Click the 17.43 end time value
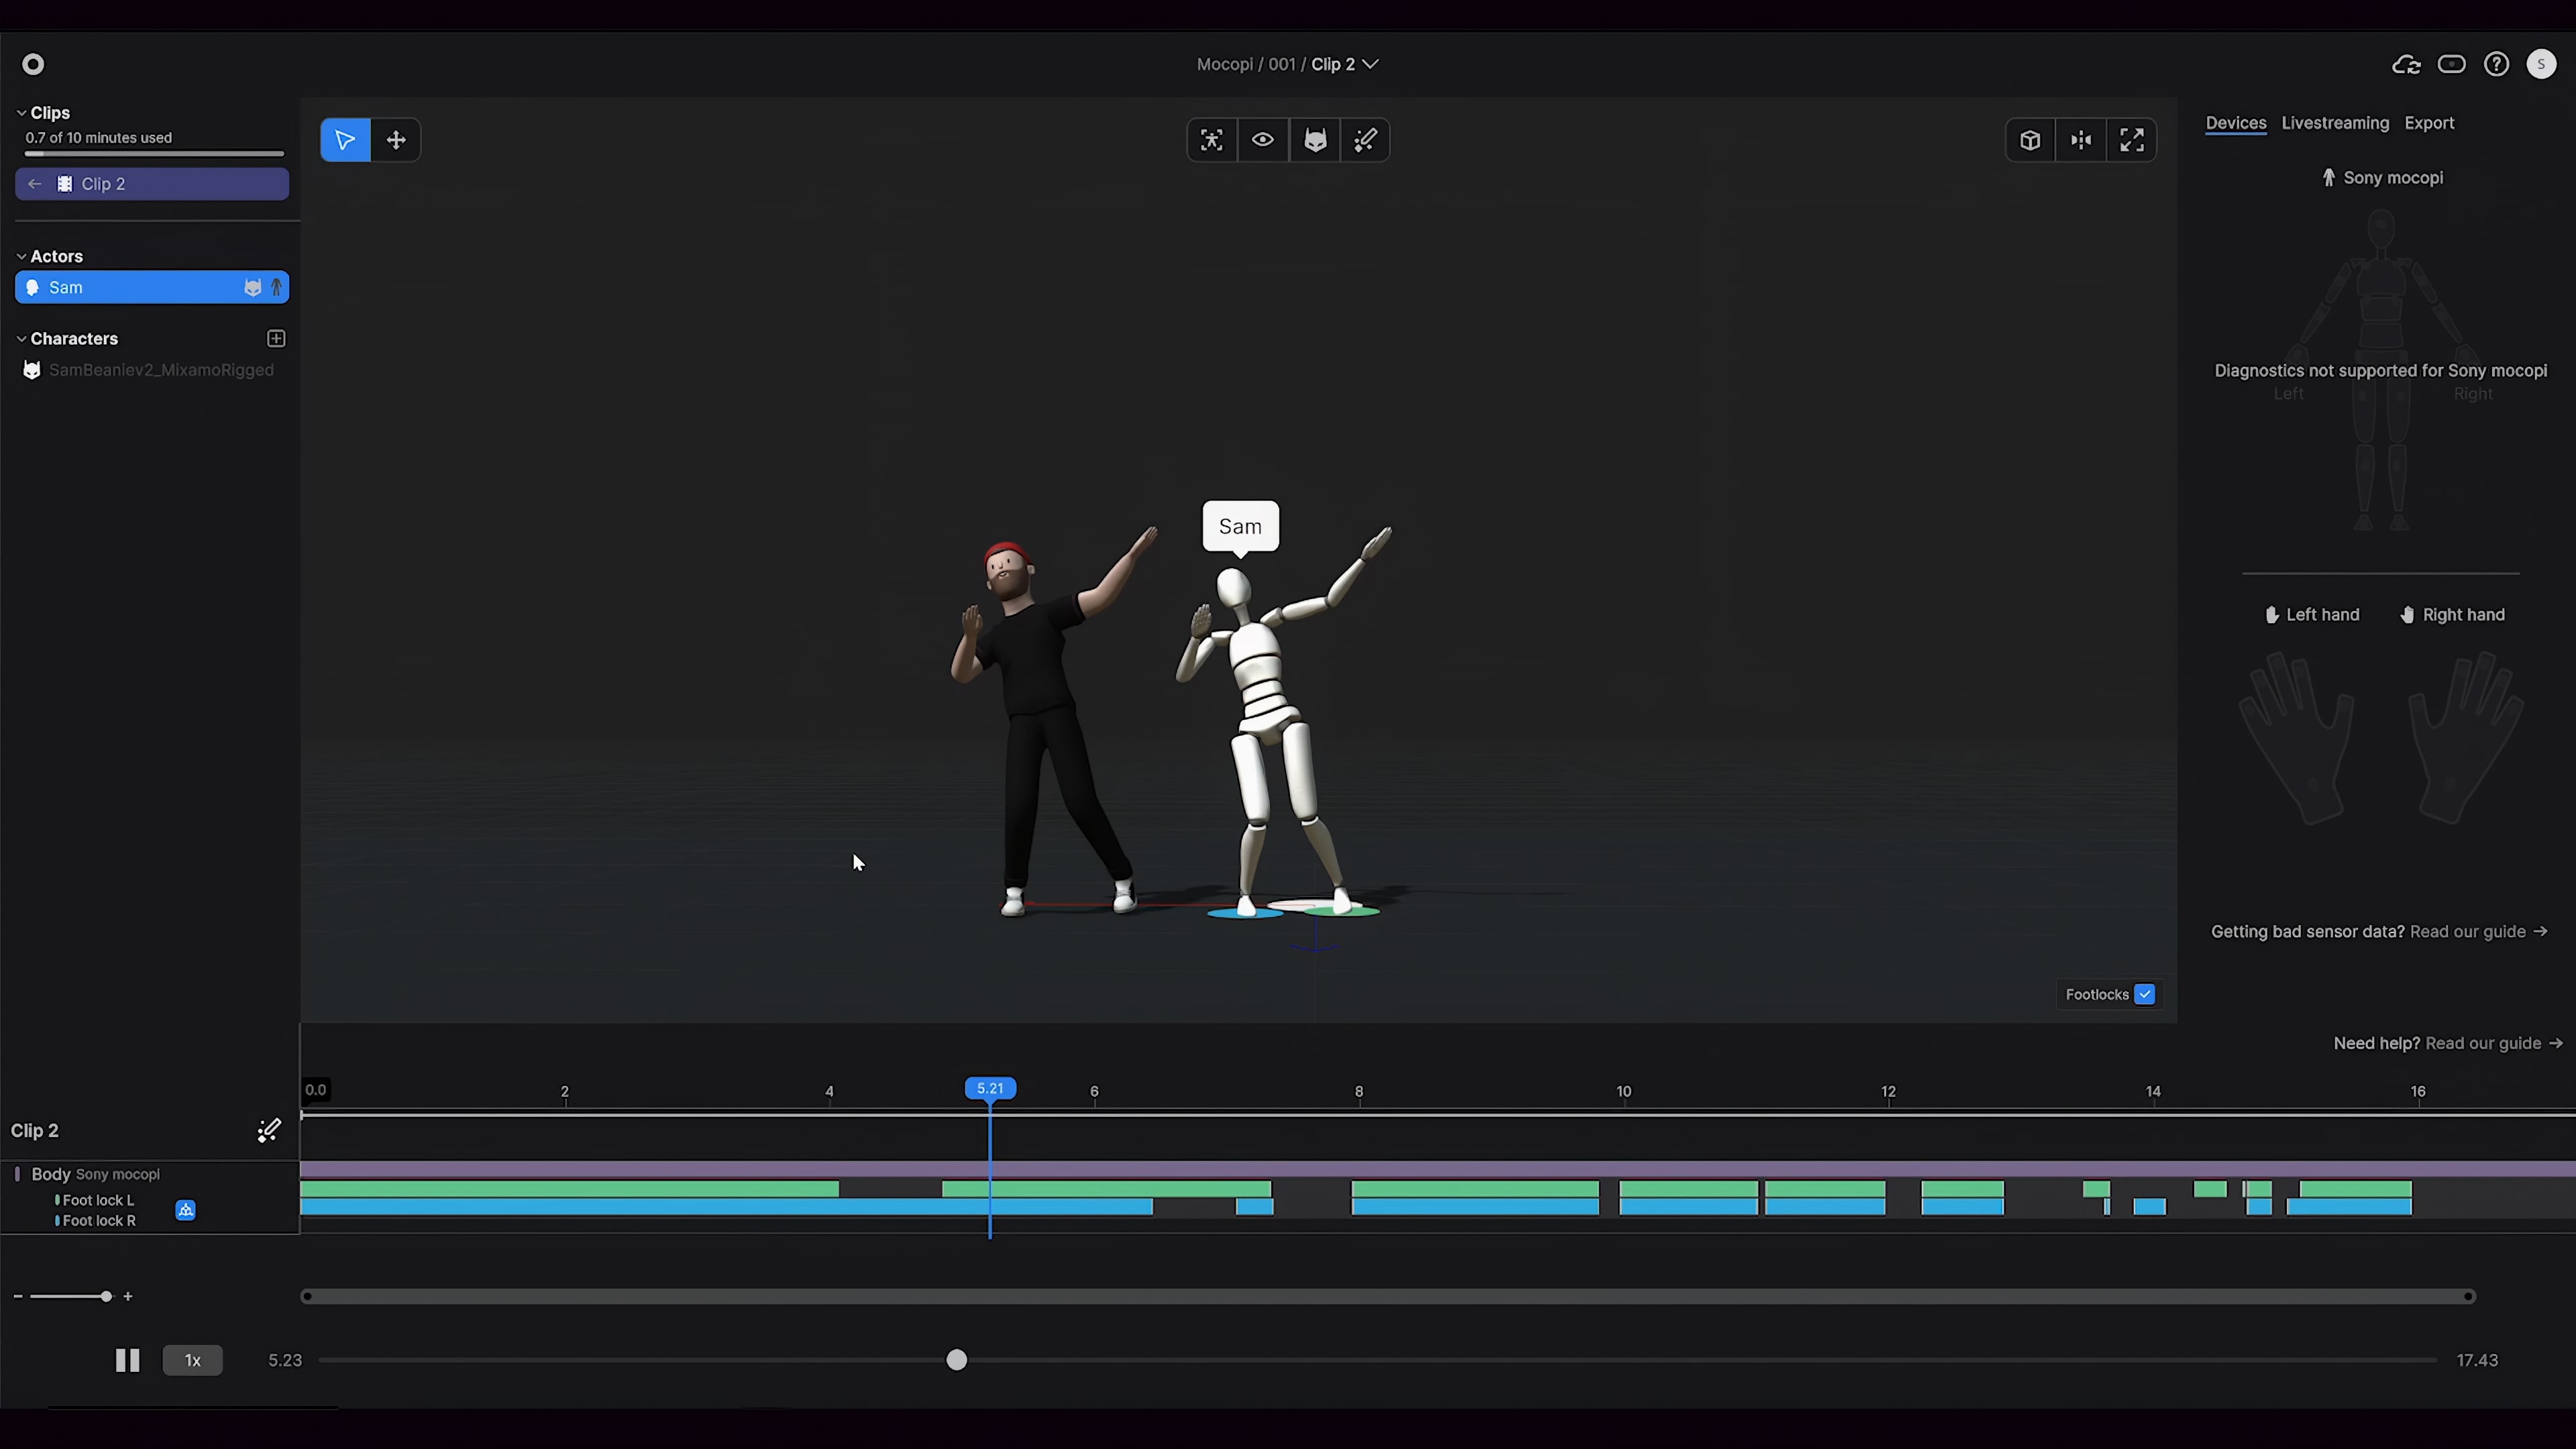The width and height of the screenshot is (2576, 1449). [x=2477, y=1361]
